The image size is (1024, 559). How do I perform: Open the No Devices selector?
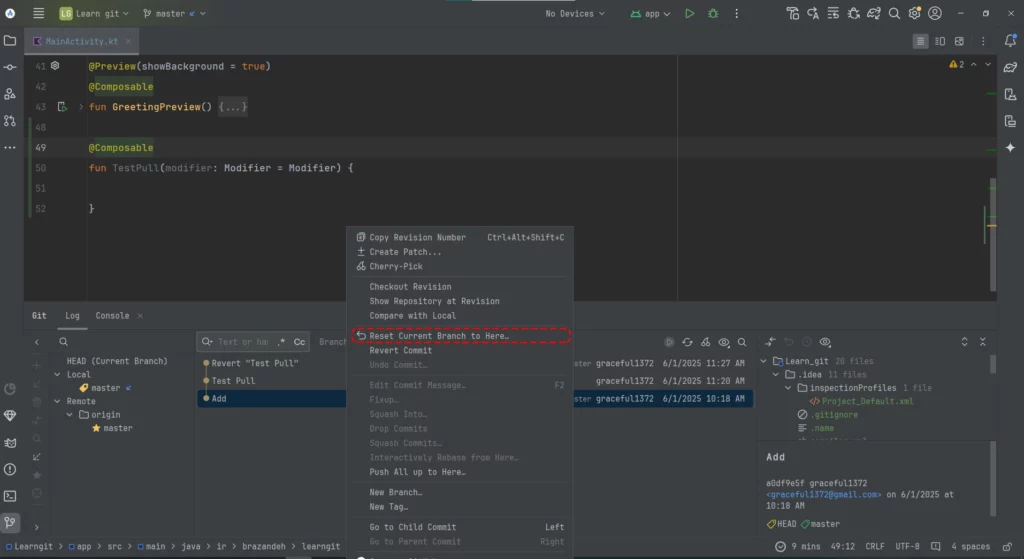575,13
